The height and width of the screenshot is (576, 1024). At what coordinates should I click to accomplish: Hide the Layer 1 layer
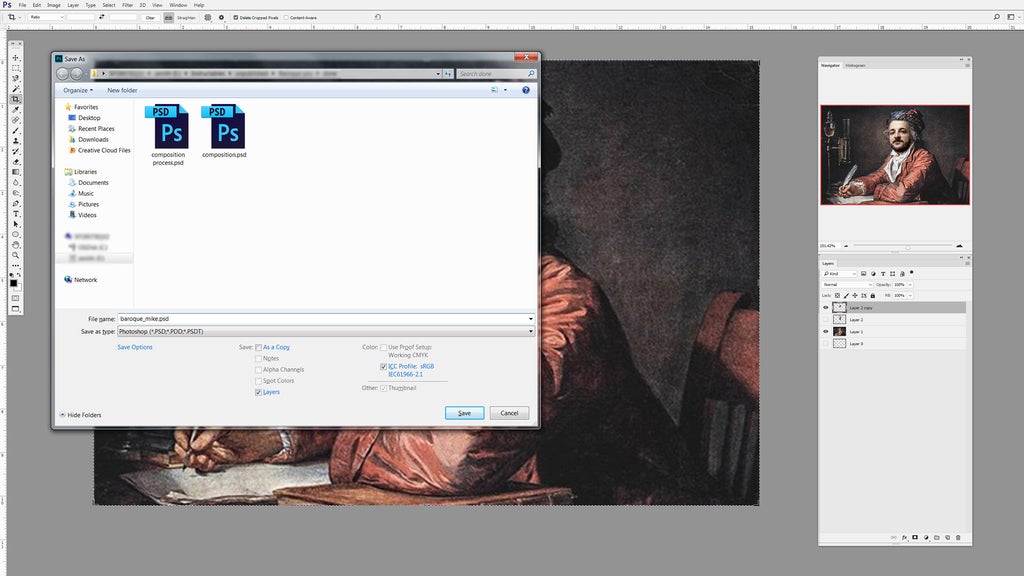[x=825, y=332]
